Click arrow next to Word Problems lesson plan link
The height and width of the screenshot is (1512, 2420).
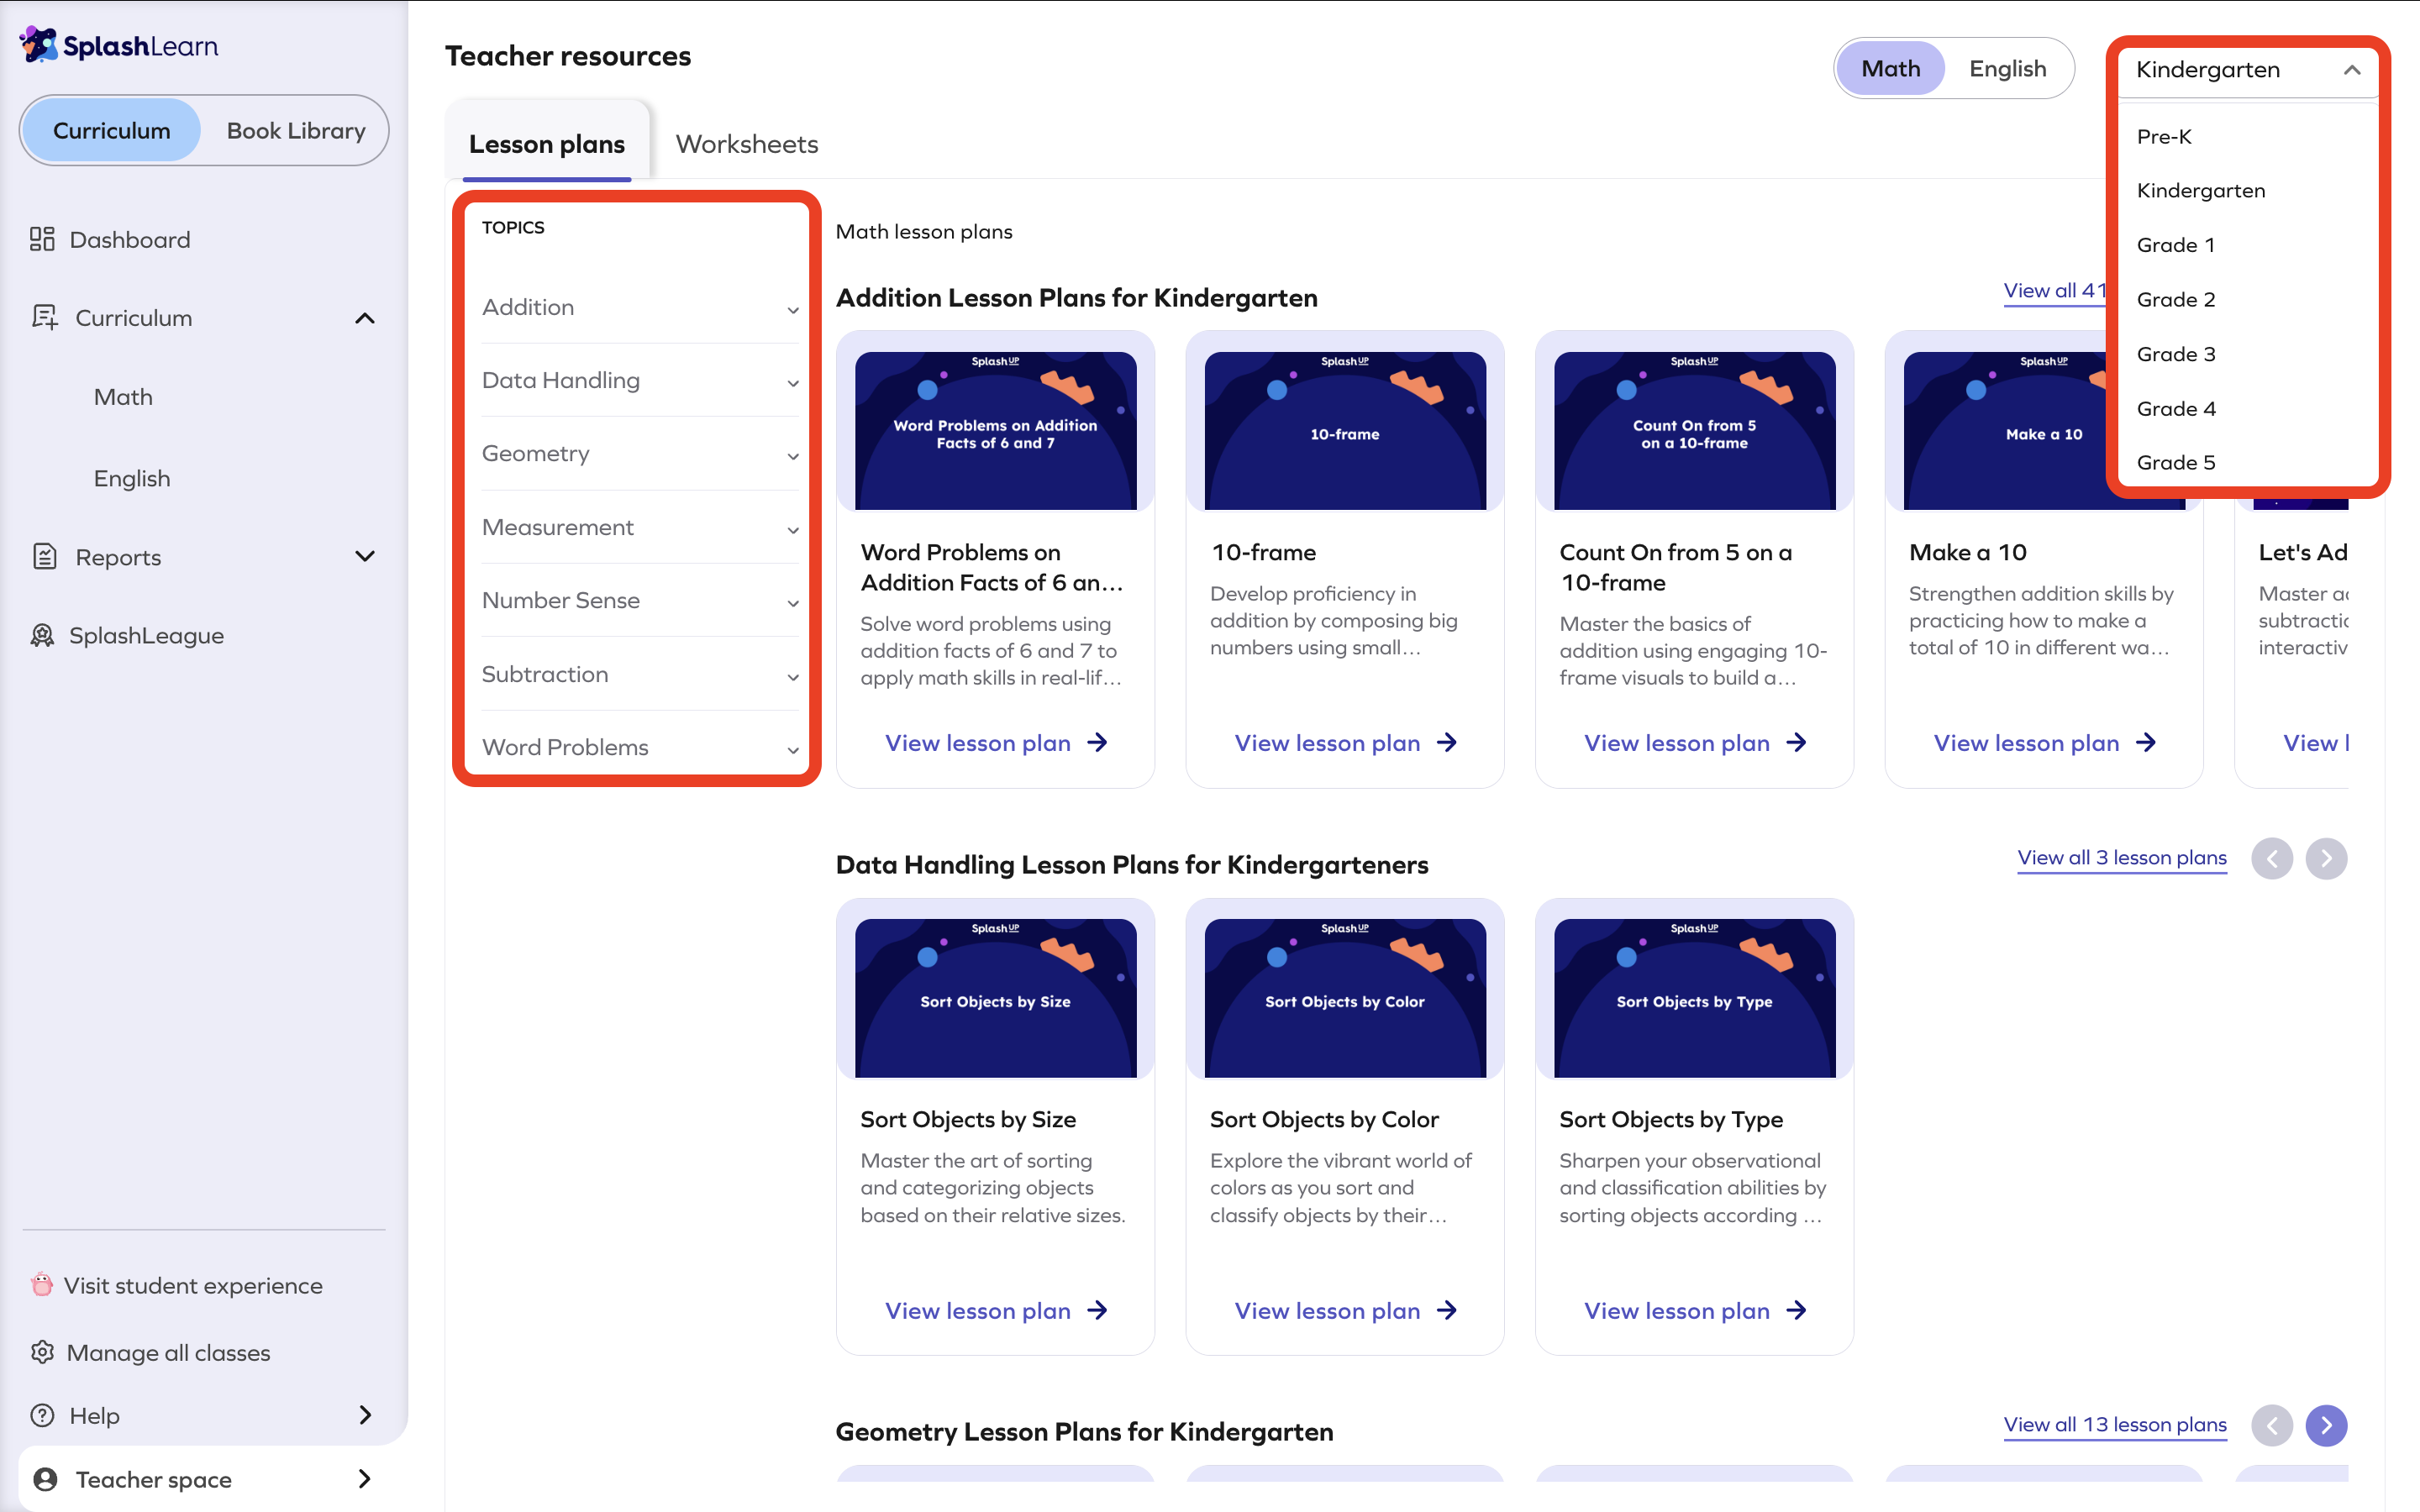[1097, 742]
